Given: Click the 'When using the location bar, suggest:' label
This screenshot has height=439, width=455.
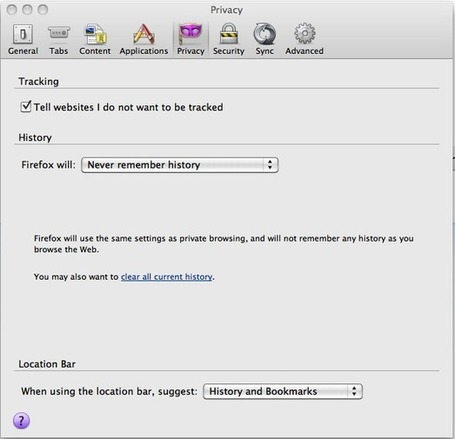Looking at the screenshot, I should (109, 391).
